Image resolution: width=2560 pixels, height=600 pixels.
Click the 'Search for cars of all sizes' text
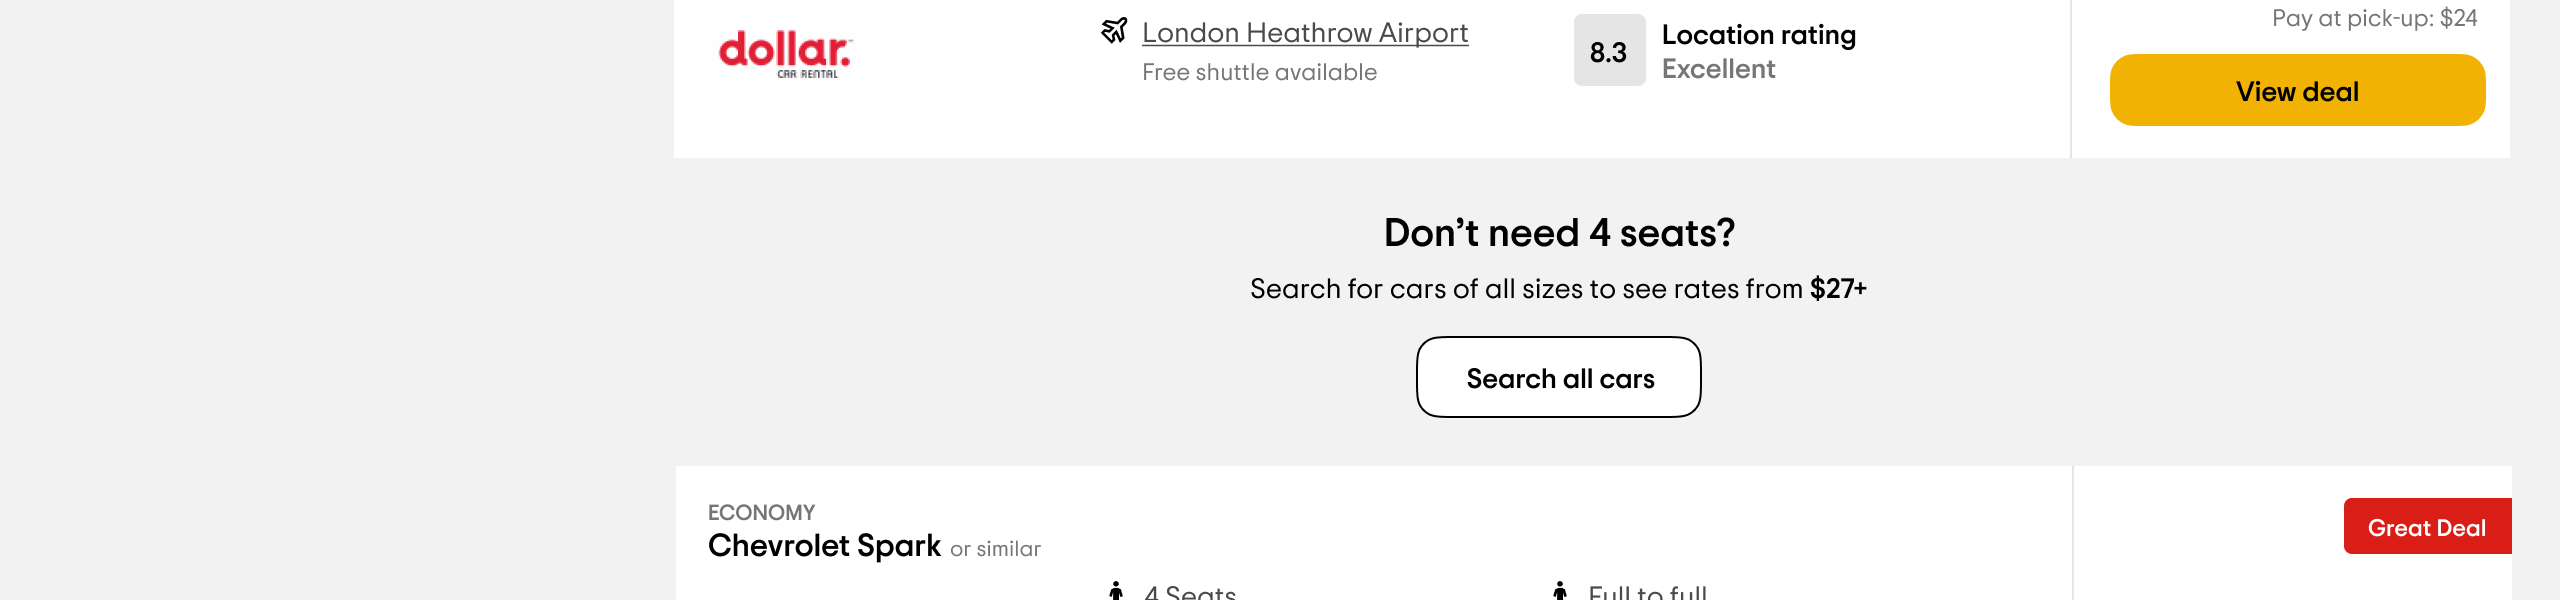click(1415, 289)
